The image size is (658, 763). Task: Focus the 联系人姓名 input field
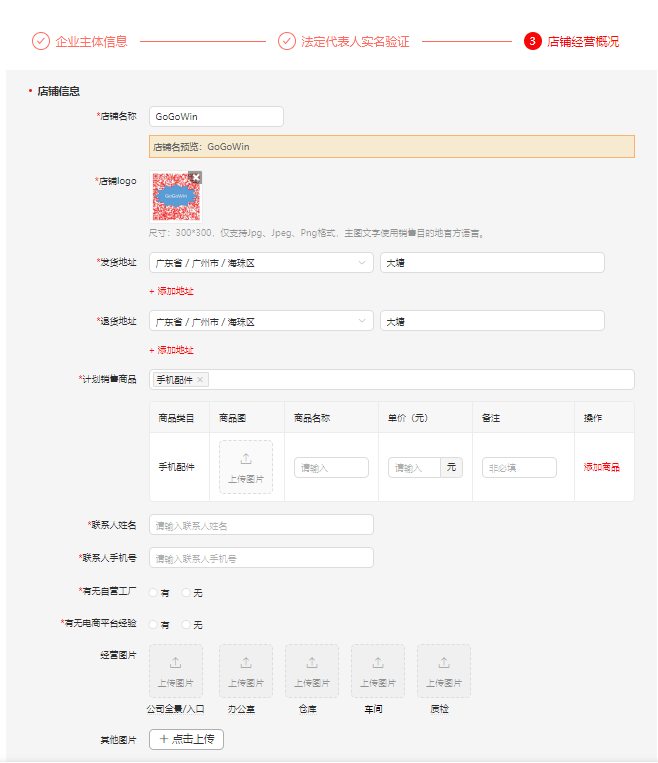261,525
